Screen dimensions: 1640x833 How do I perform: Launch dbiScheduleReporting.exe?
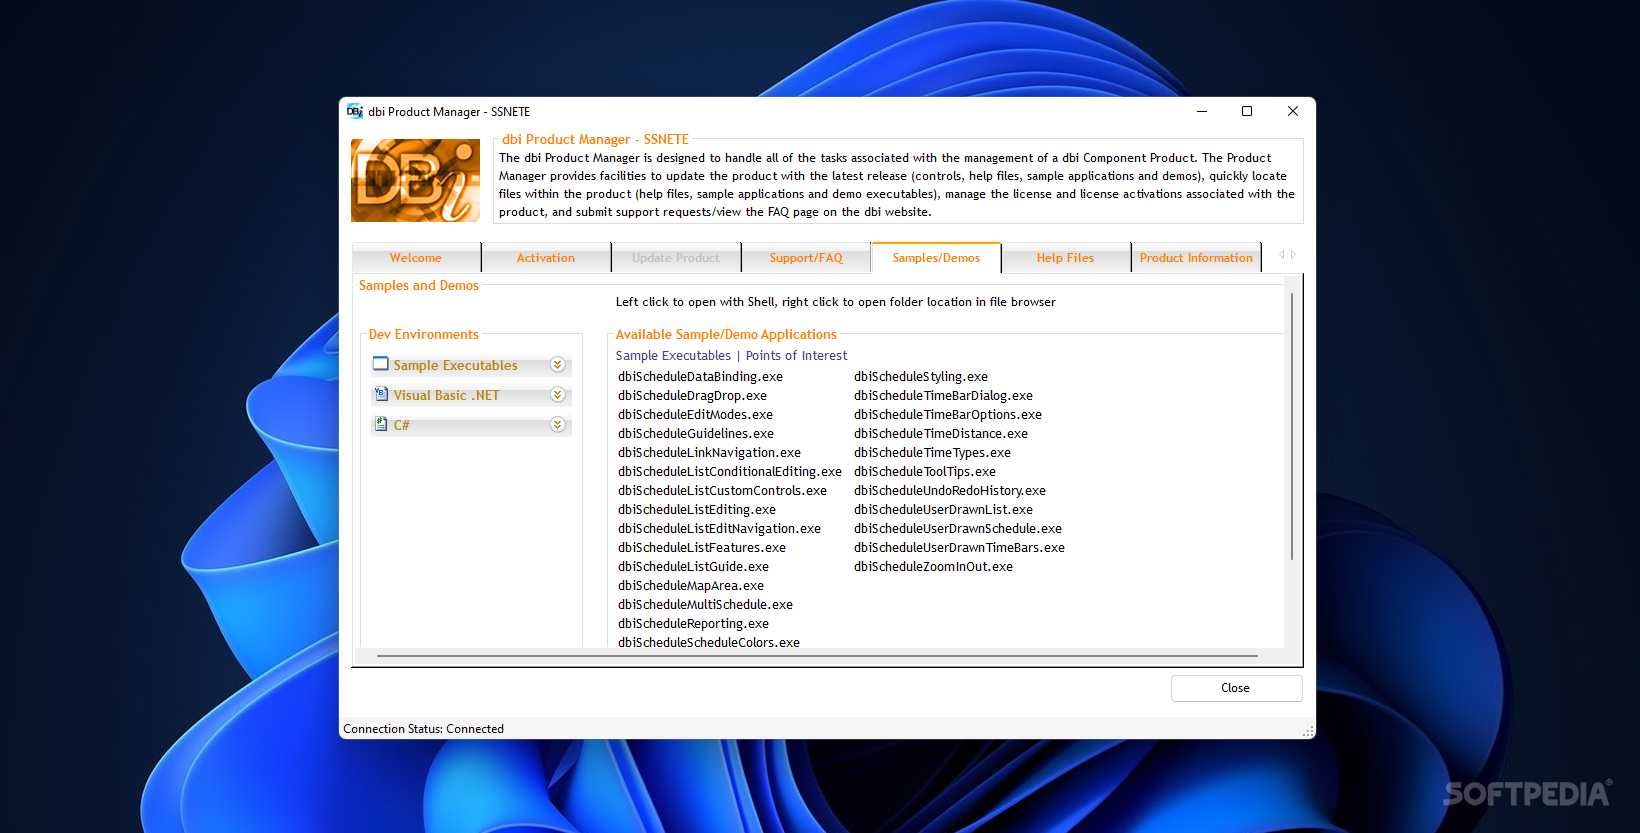click(693, 624)
